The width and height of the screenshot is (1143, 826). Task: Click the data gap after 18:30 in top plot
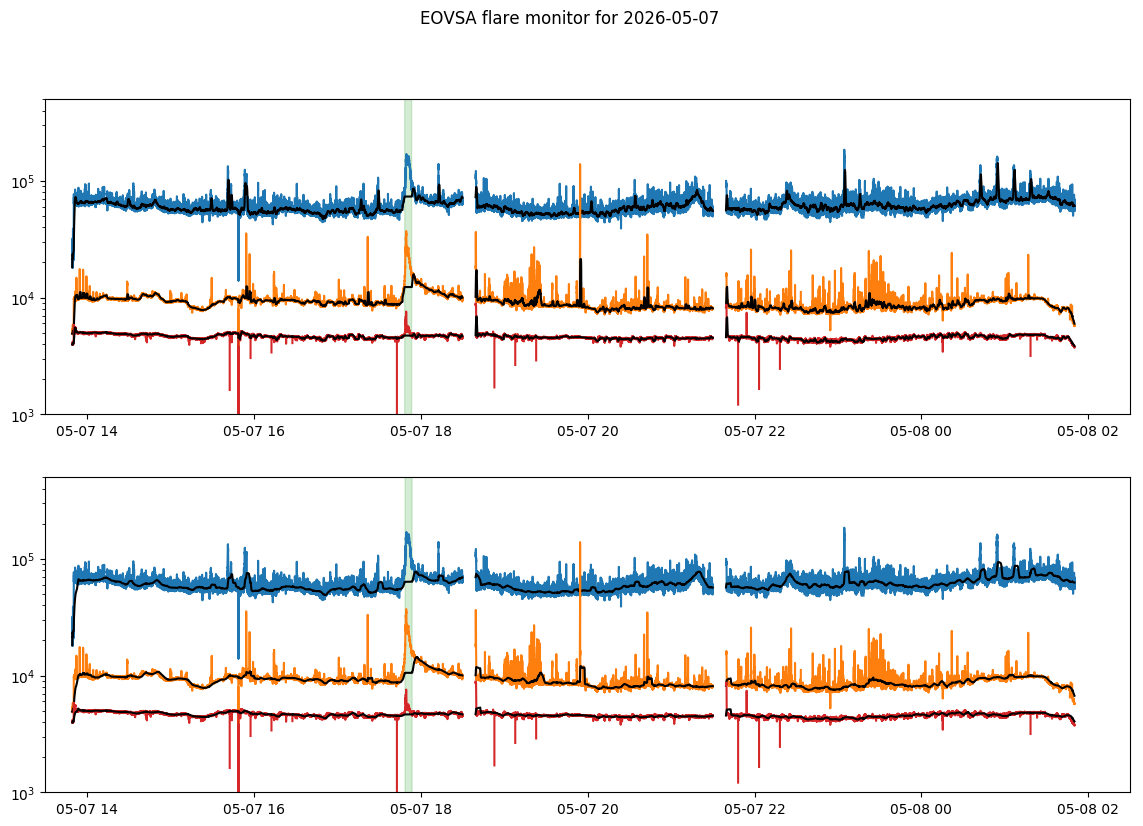coord(469,257)
